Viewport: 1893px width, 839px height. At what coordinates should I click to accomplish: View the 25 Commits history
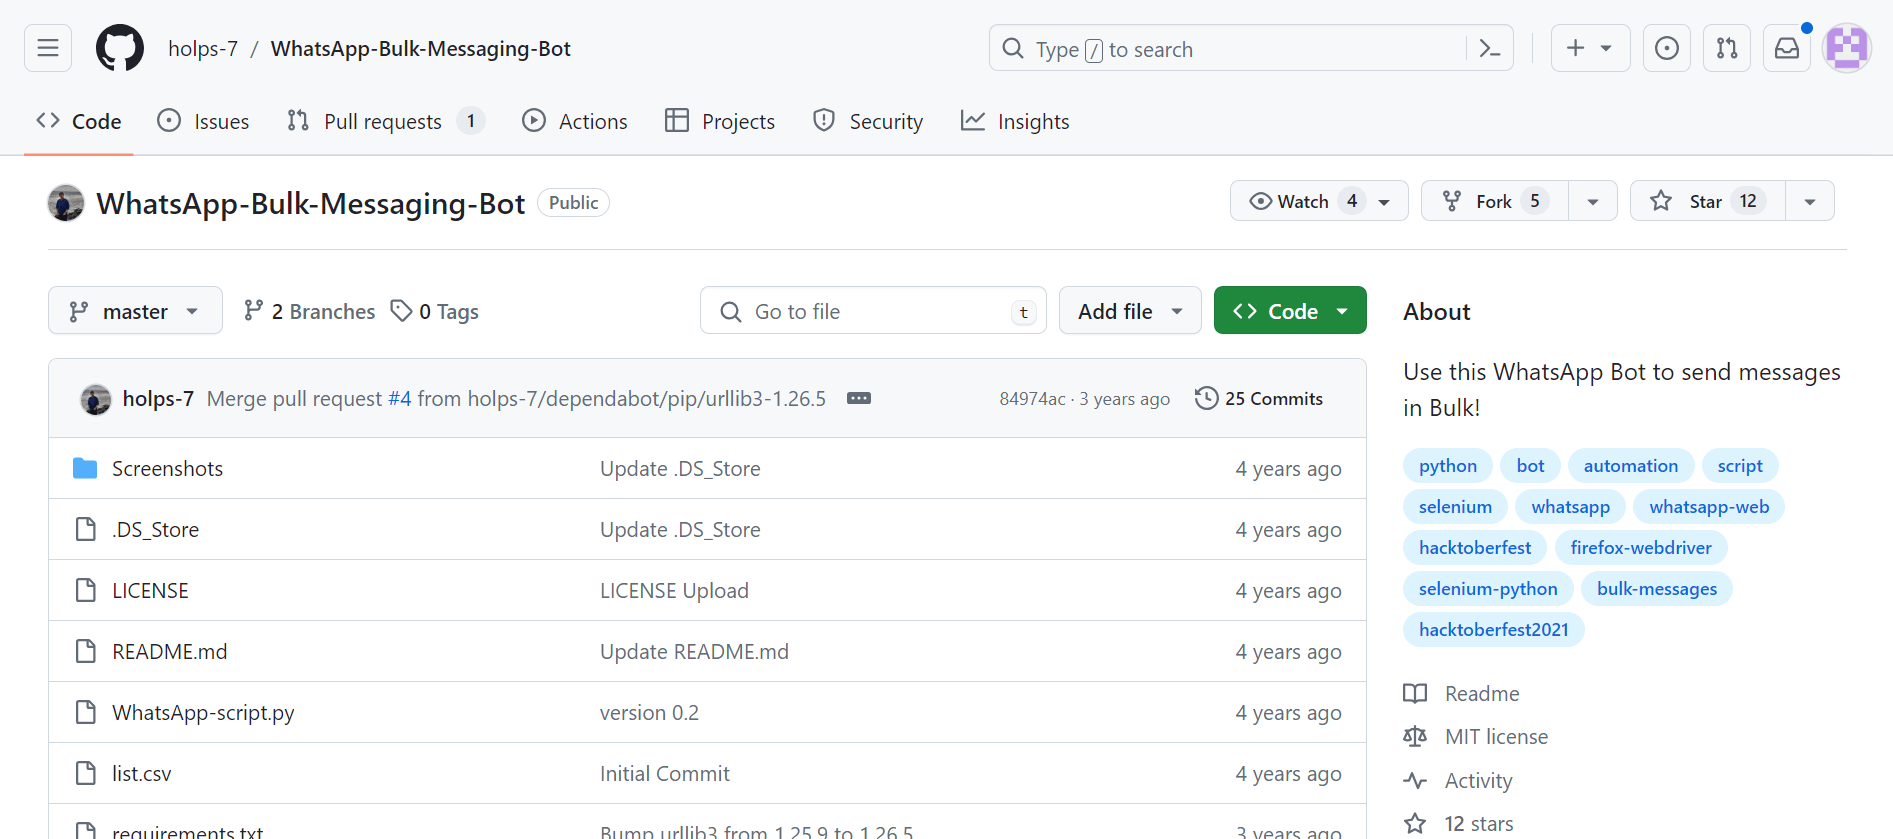tap(1259, 398)
